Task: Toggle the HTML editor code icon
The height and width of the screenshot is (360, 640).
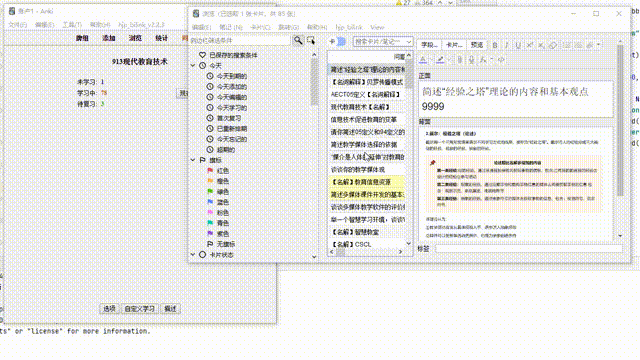Action: click(501, 60)
